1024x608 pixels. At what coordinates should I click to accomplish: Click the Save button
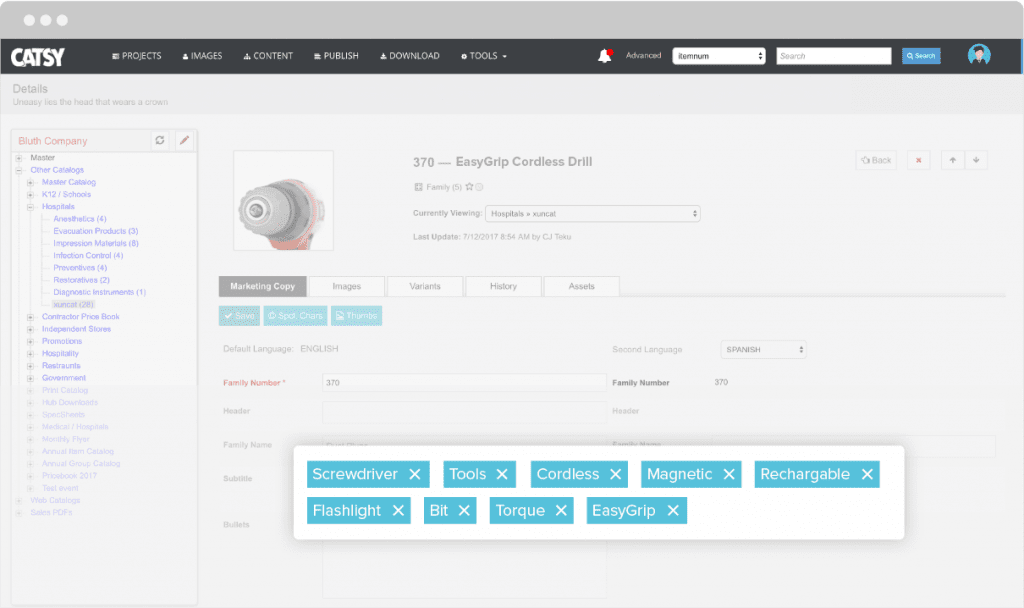pyautogui.click(x=239, y=316)
